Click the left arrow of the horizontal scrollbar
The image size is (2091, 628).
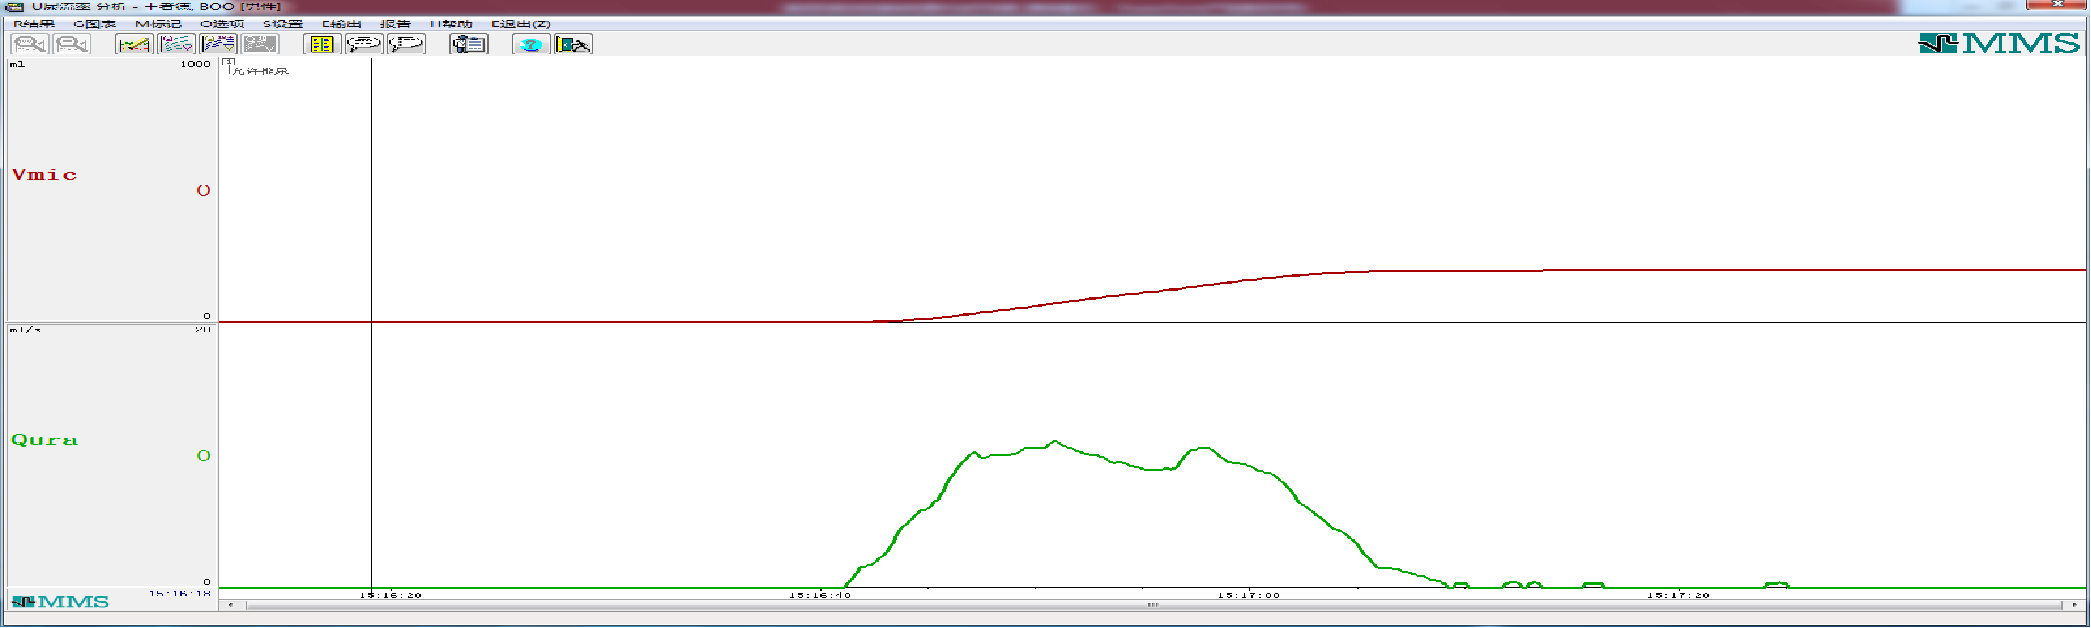coord(231,605)
